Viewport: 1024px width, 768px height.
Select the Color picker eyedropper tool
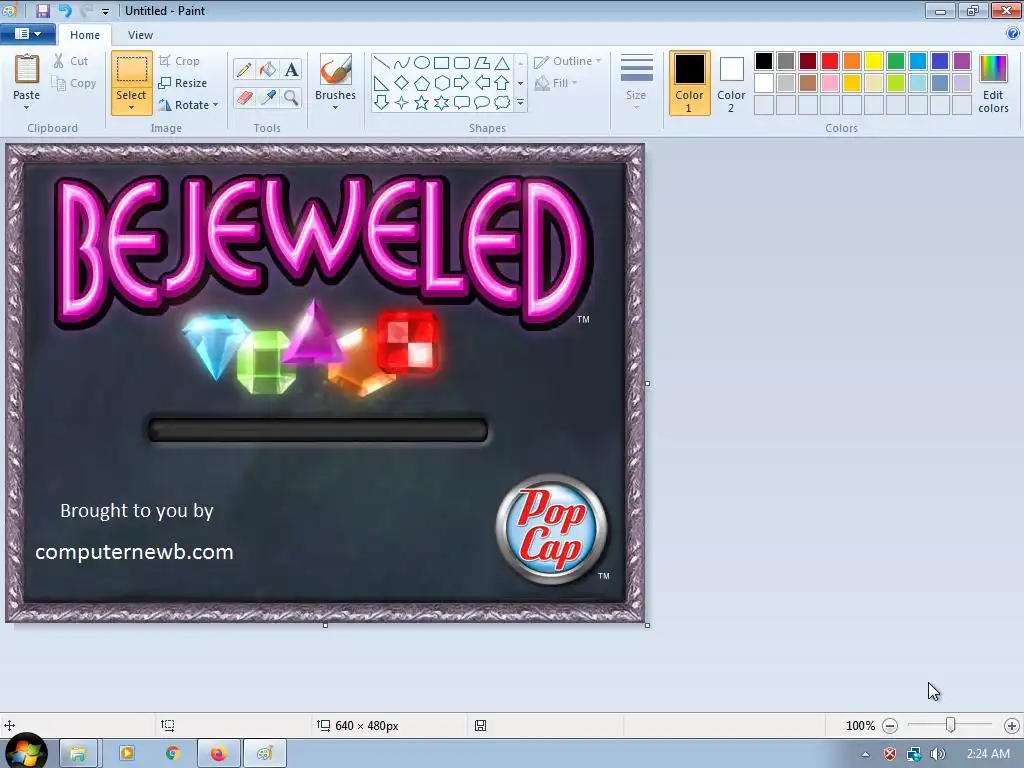[268, 98]
